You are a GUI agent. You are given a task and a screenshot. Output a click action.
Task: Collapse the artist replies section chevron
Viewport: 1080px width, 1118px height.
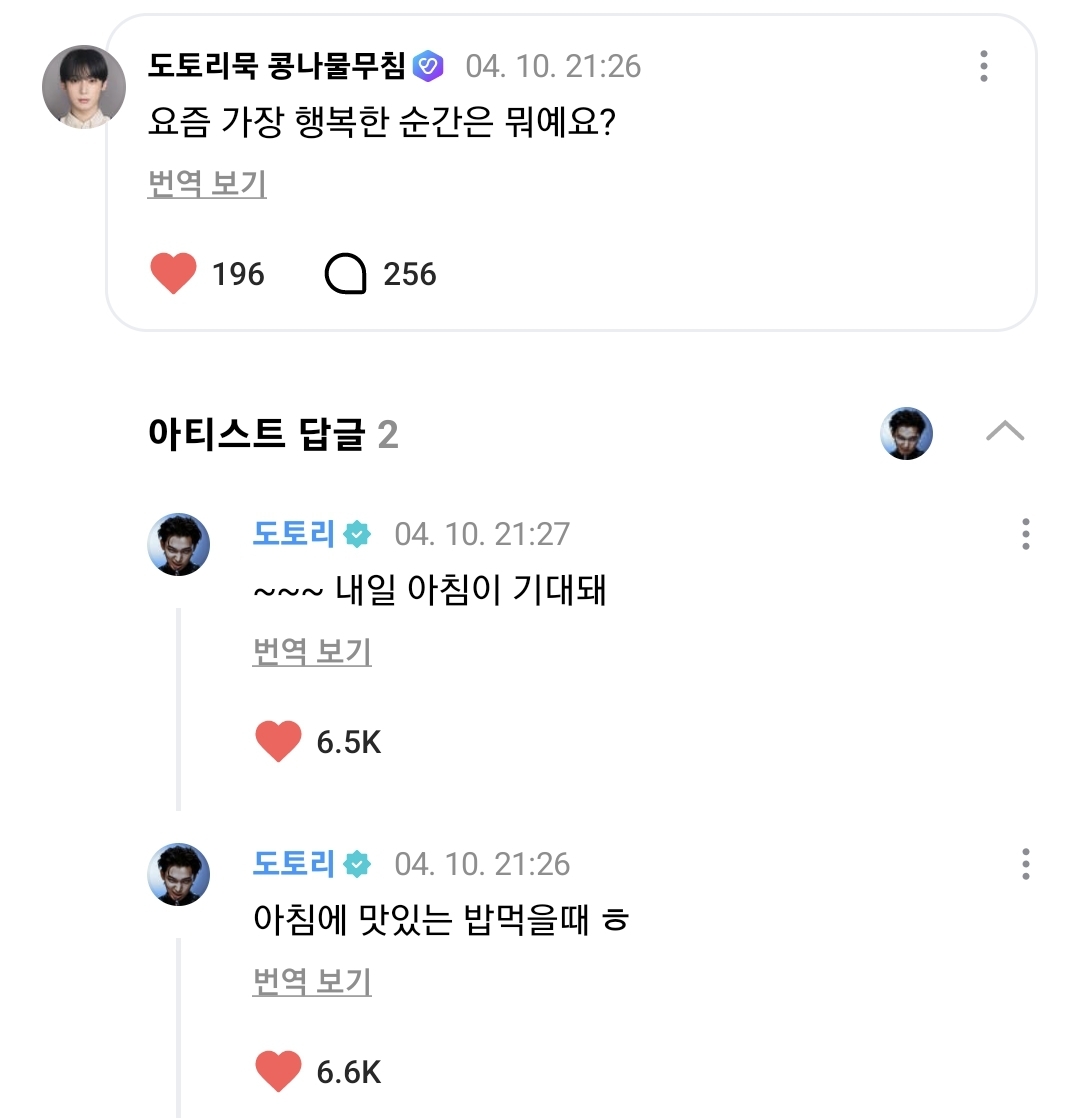pos(1005,431)
